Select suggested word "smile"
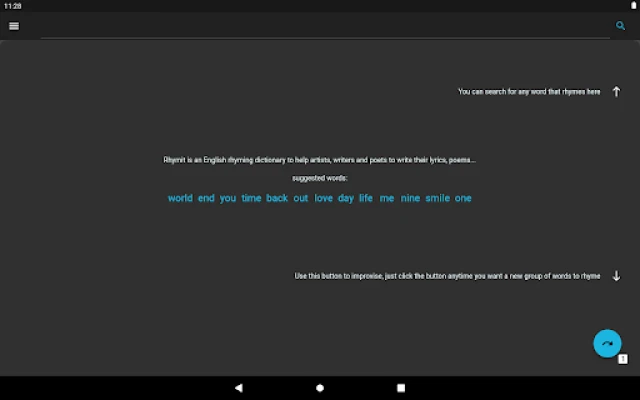Image resolution: width=640 pixels, height=400 pixels. pos(438,198)
